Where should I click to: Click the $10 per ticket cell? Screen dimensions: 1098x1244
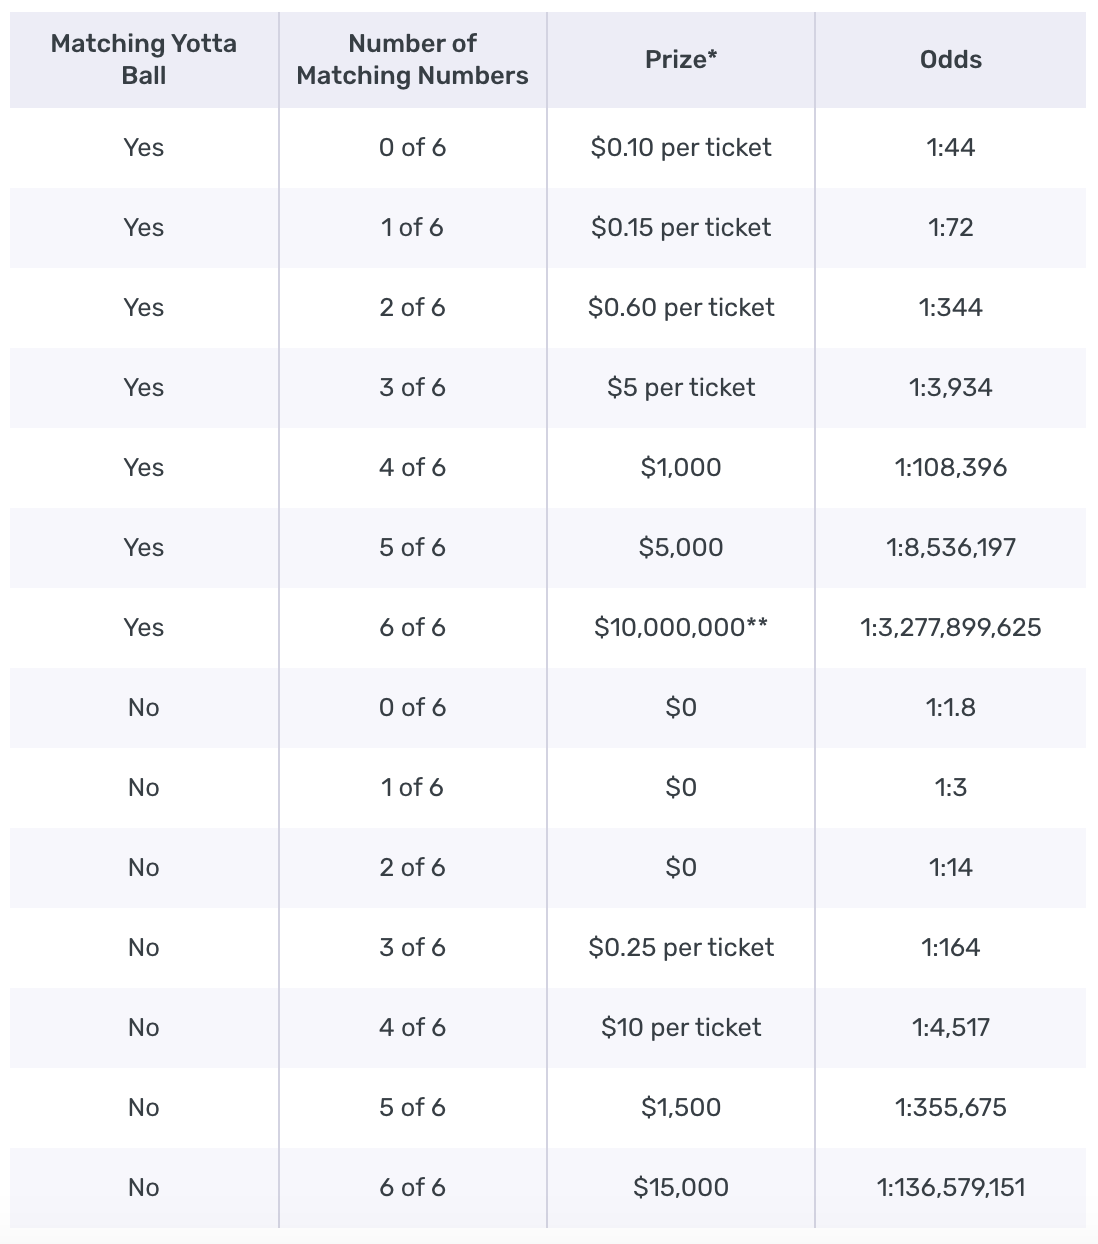(x=681, y=1027)
